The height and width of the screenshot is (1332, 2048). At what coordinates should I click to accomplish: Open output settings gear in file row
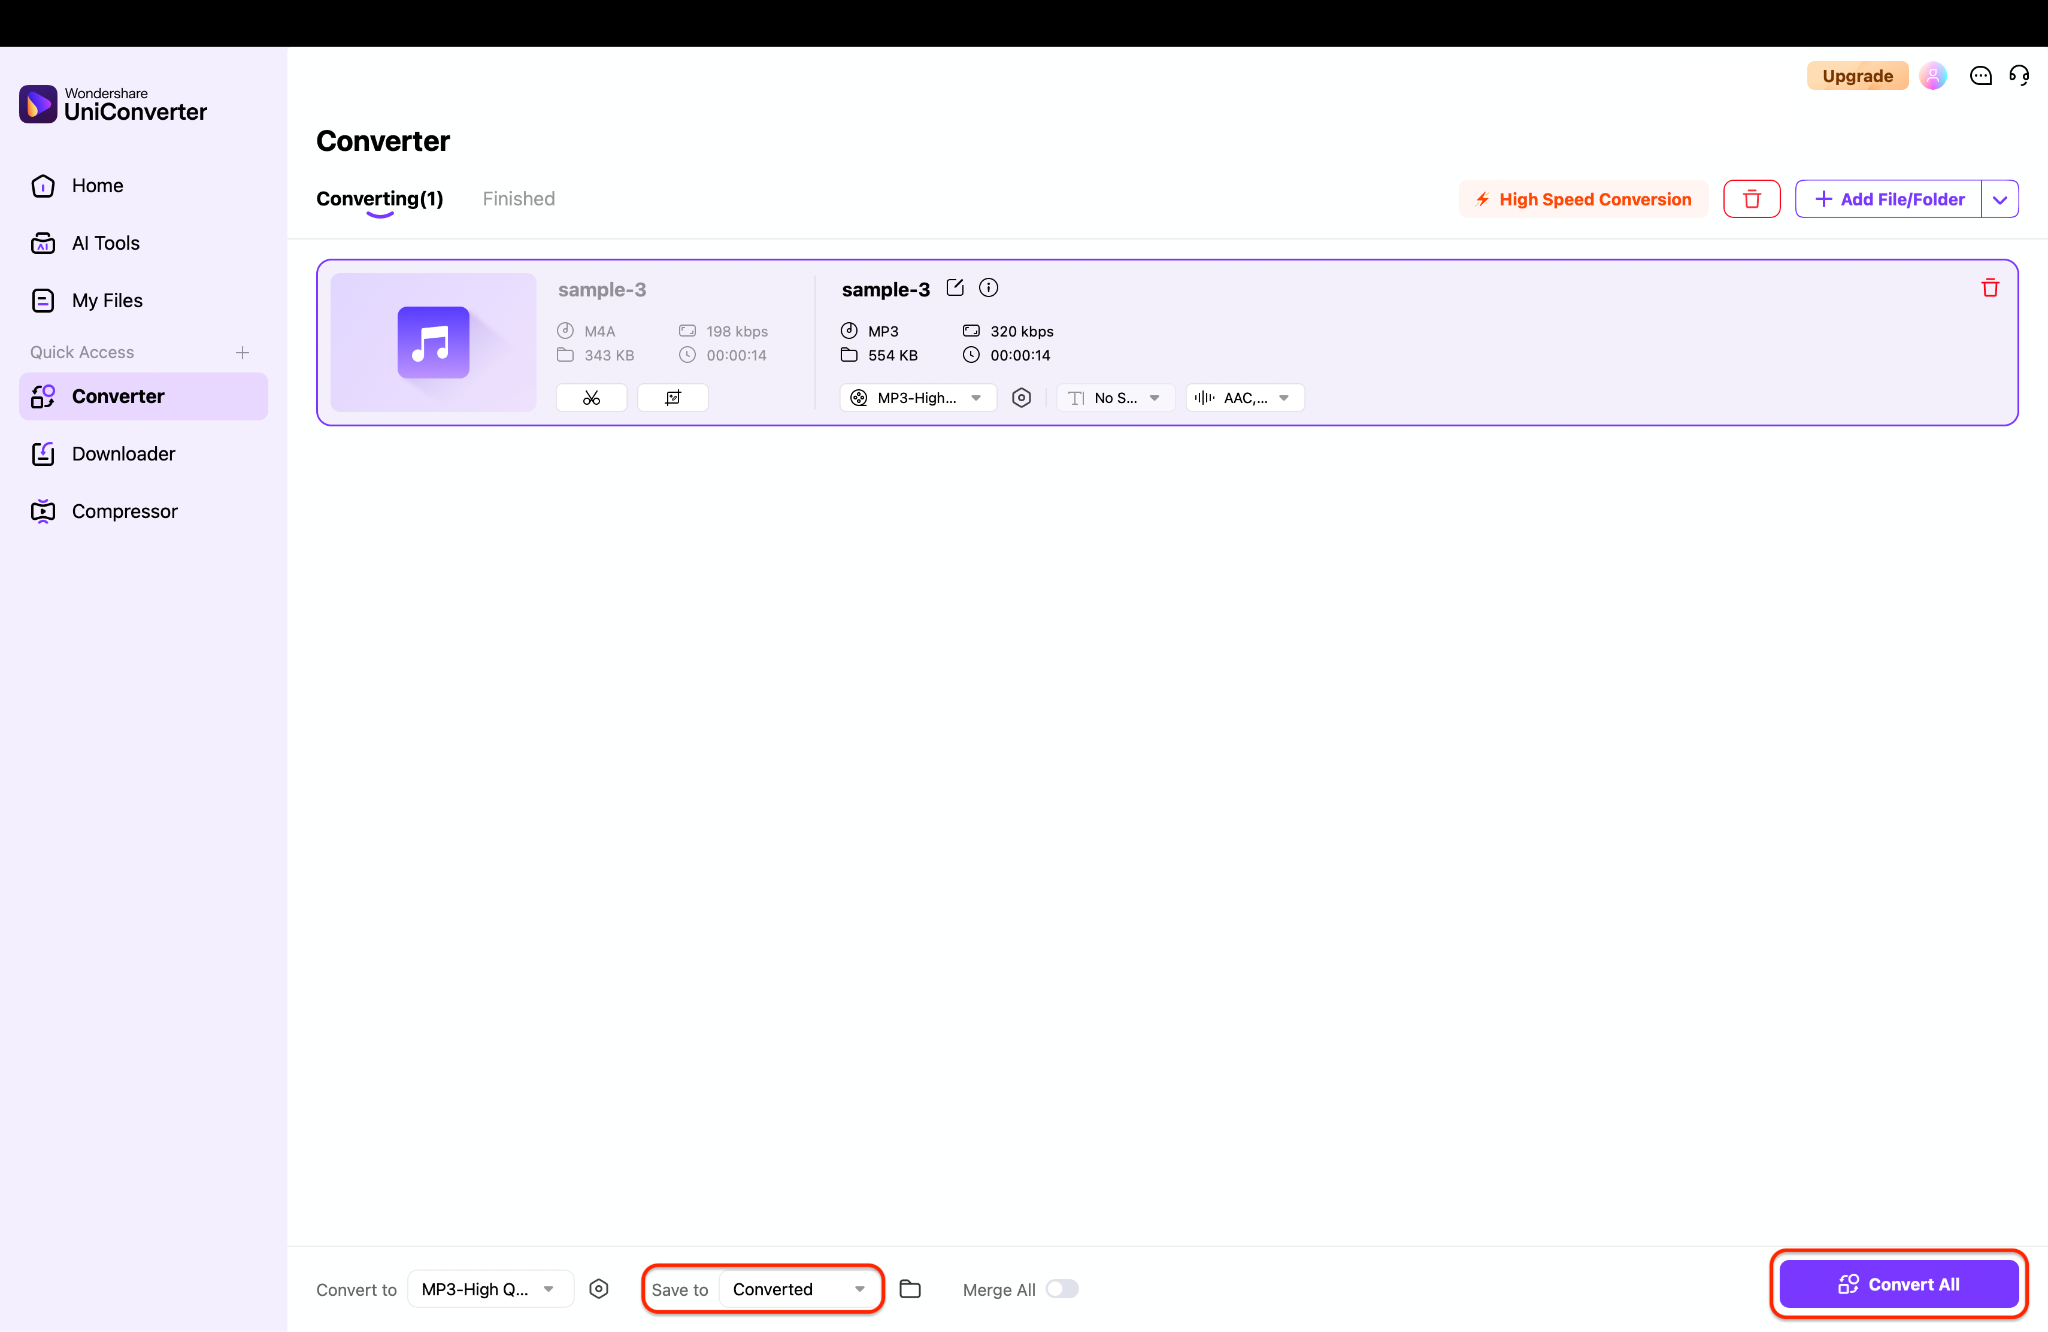click(x=1021, y=398)
